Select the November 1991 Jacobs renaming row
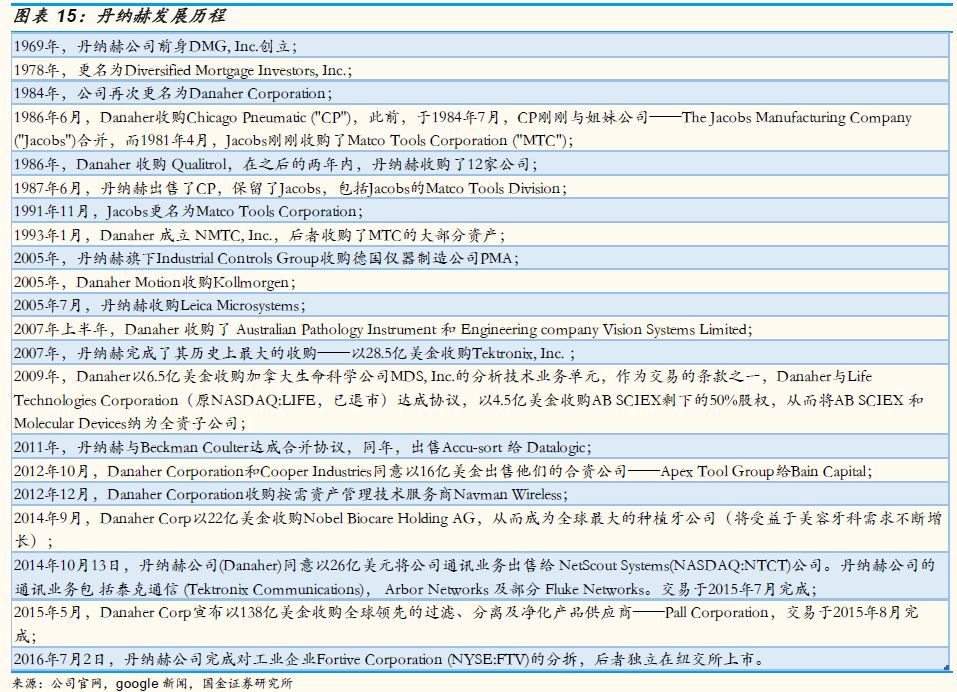 coord(188,211)
